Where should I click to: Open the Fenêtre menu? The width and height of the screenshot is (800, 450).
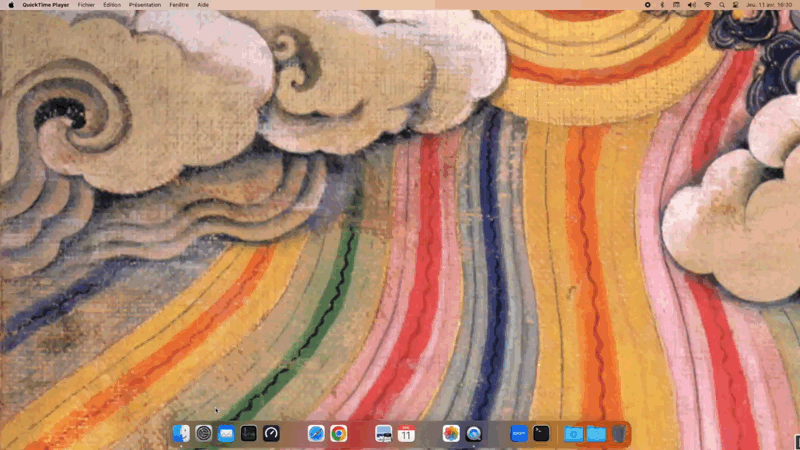coord(178,5)
